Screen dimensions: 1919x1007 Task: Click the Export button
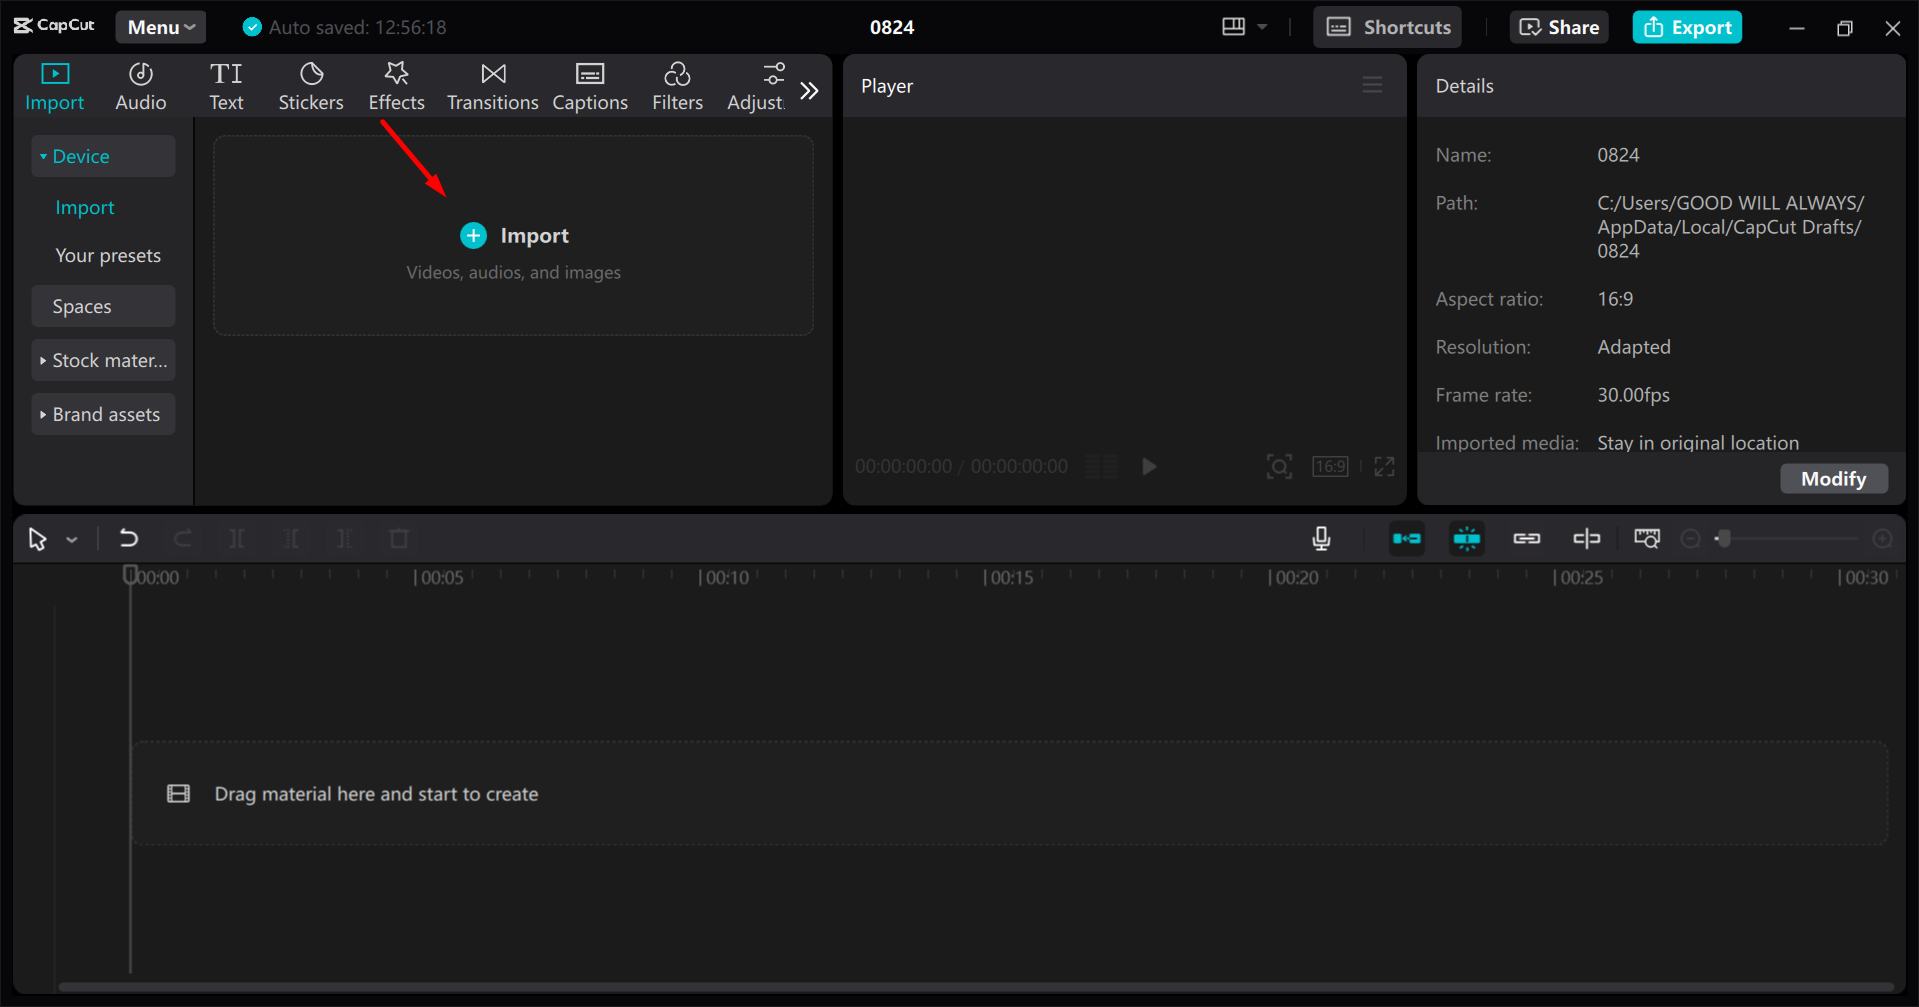point(1687,27)
